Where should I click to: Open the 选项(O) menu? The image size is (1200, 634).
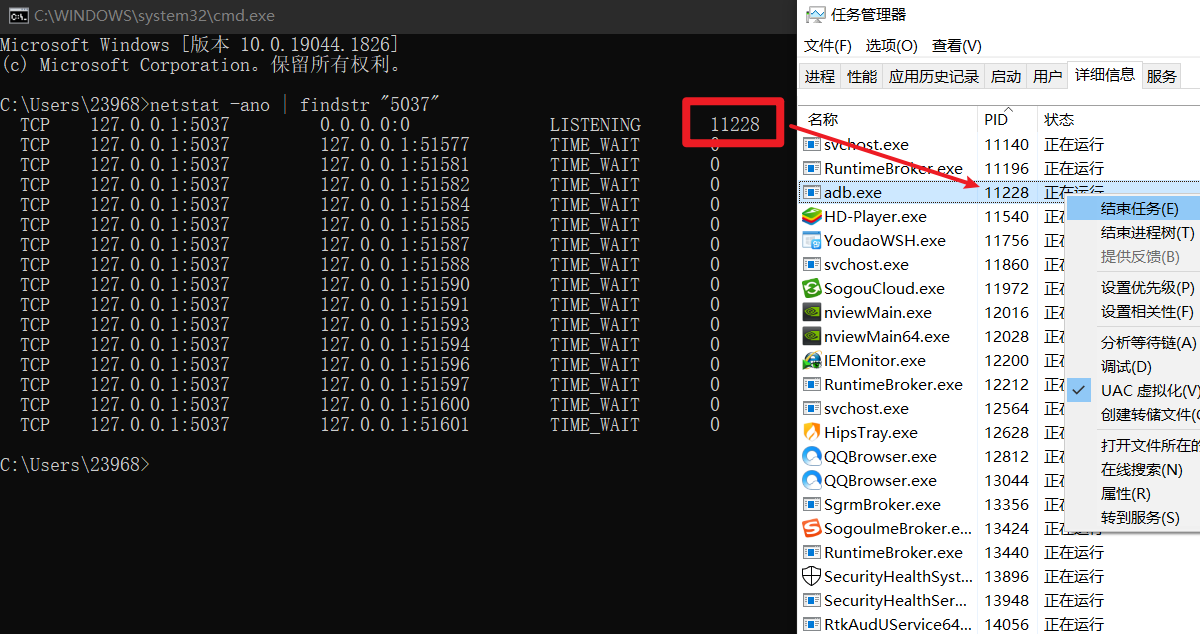point(891,46)
